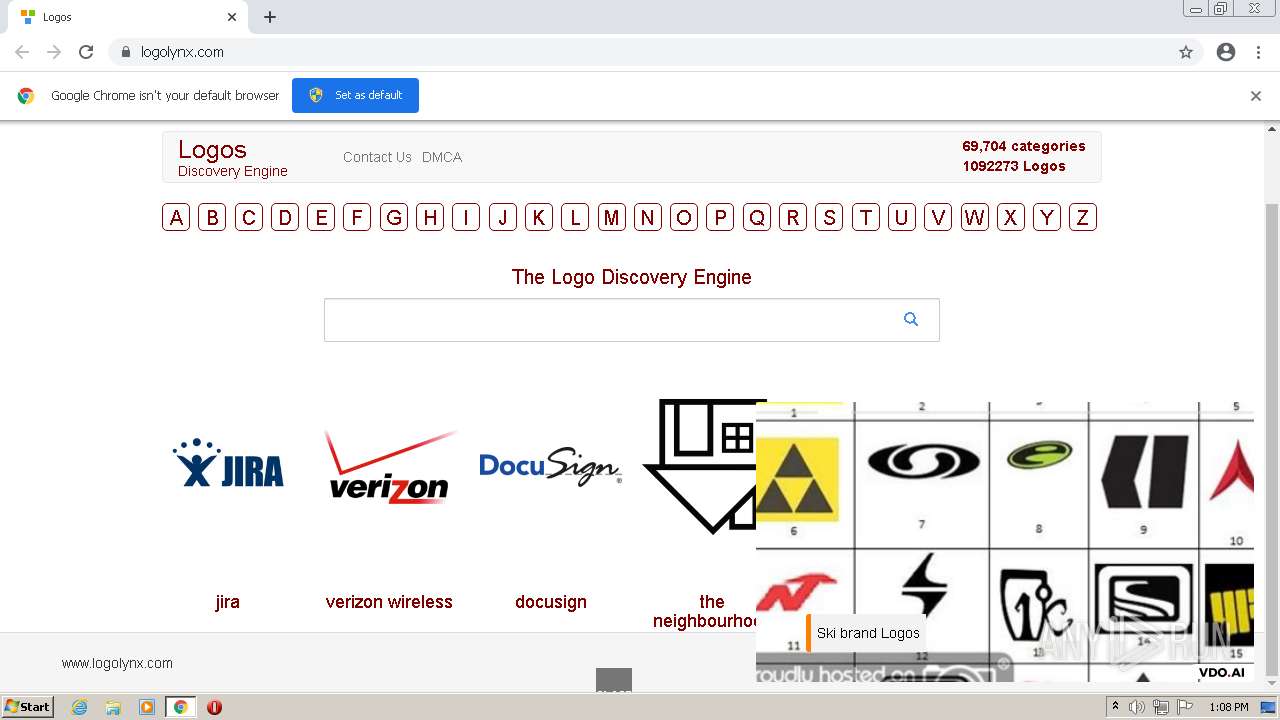Bookmark this page with the star icon
Viewport: 1280px width, 720px height.
pyautogui.click(x=1186, y=52)
